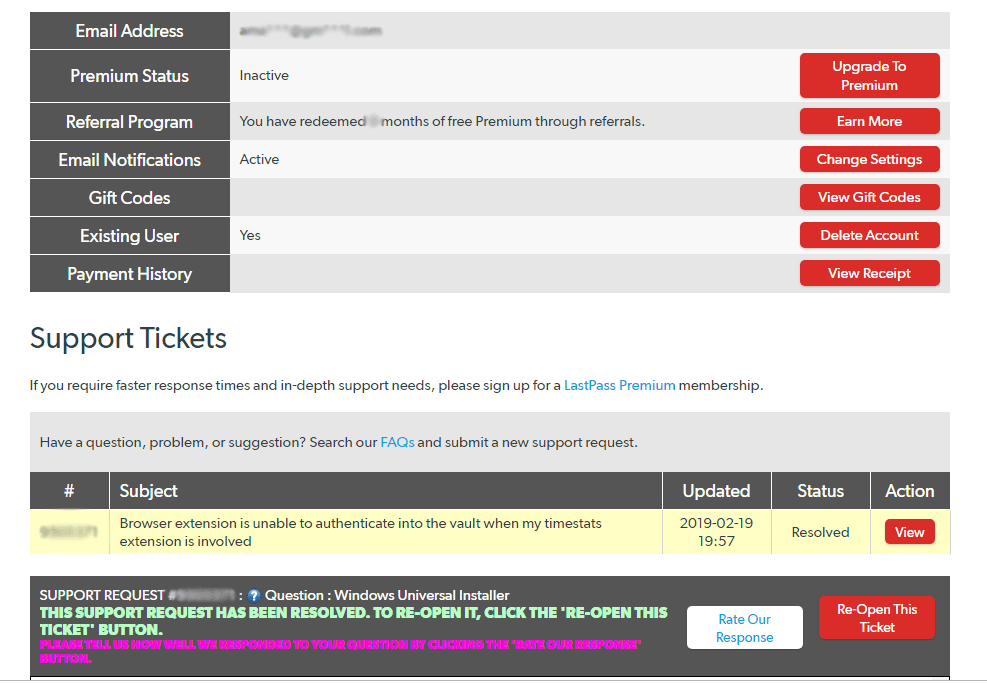Click the Premium Status row label
This screenshot has width=987, height=683.
[x=130, y=76]
